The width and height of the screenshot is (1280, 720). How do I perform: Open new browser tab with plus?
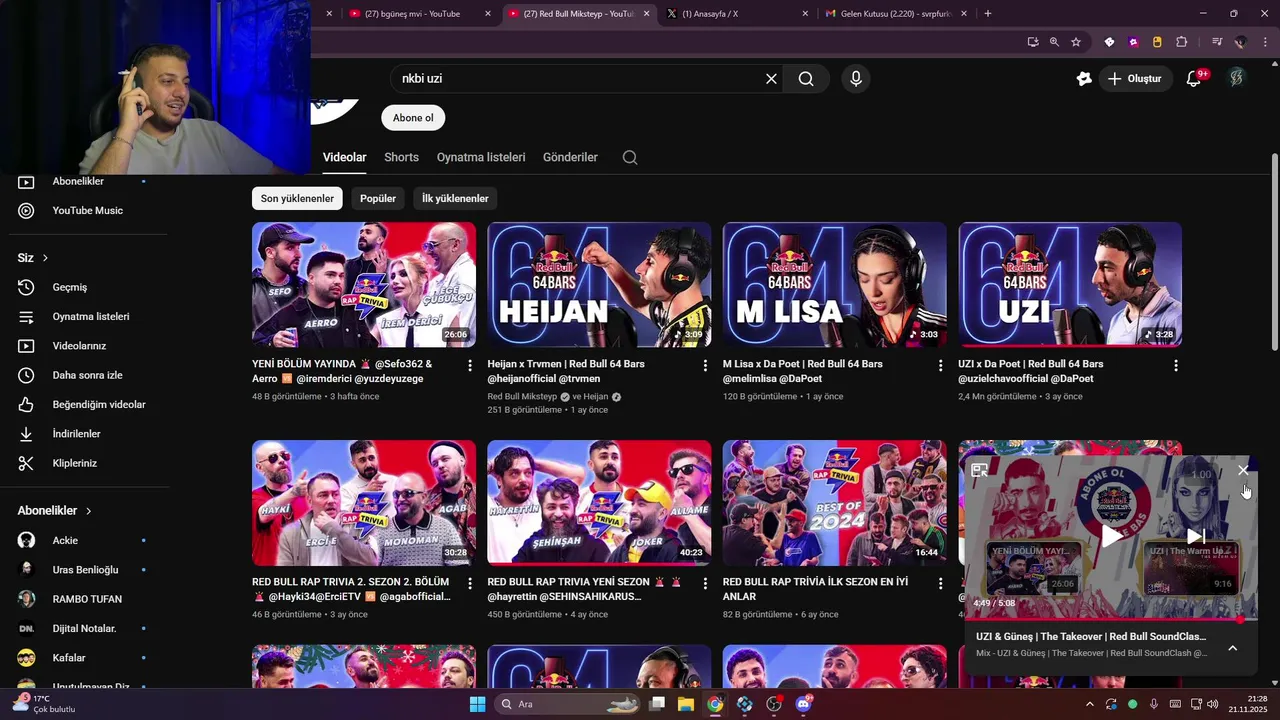(x=988, y=14)
